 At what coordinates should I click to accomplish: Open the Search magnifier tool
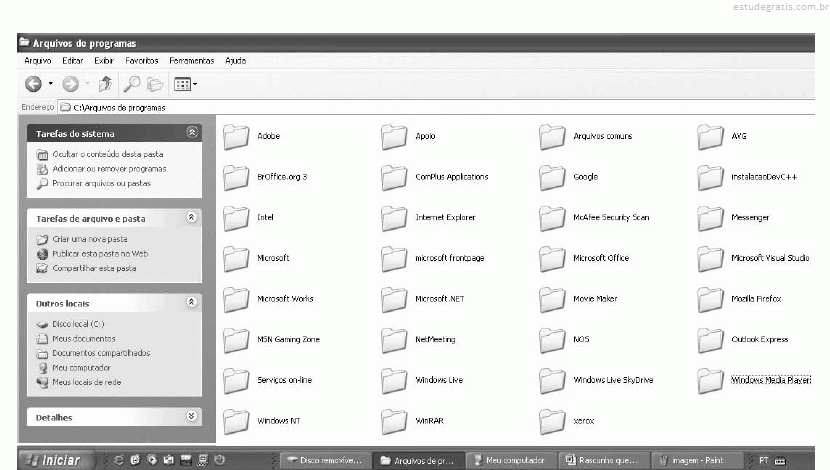pos(131,84)
